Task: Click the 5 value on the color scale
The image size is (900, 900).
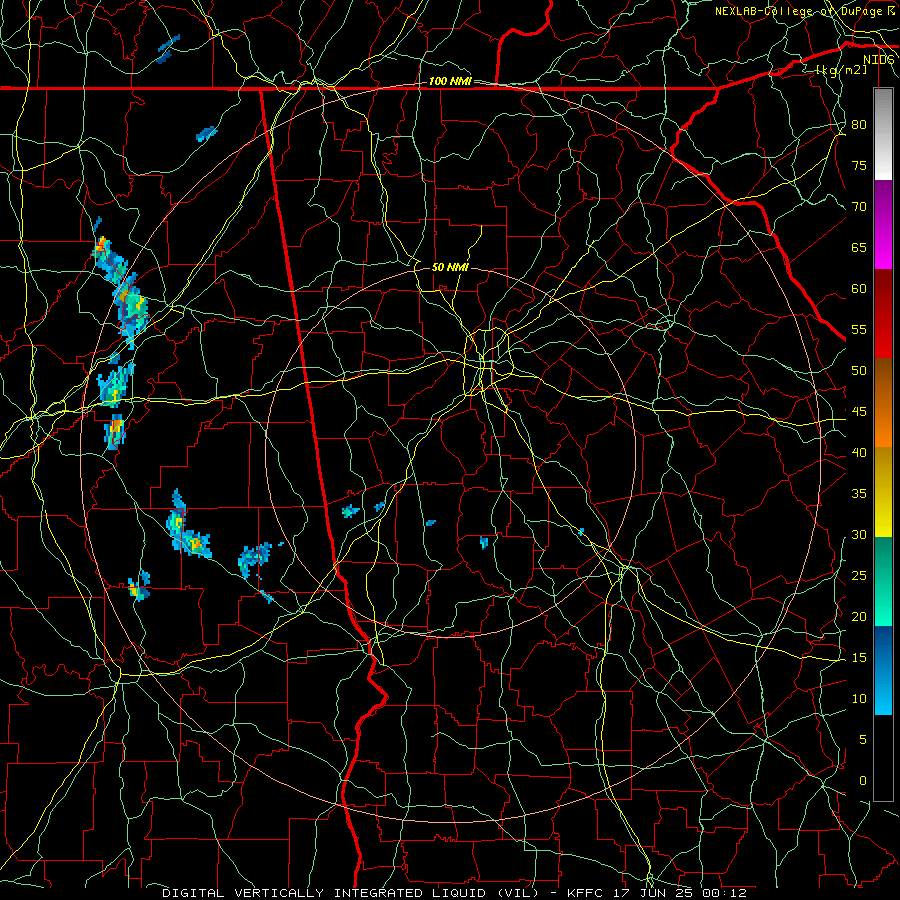Action: pyautogui.click(x=863, y=740)
